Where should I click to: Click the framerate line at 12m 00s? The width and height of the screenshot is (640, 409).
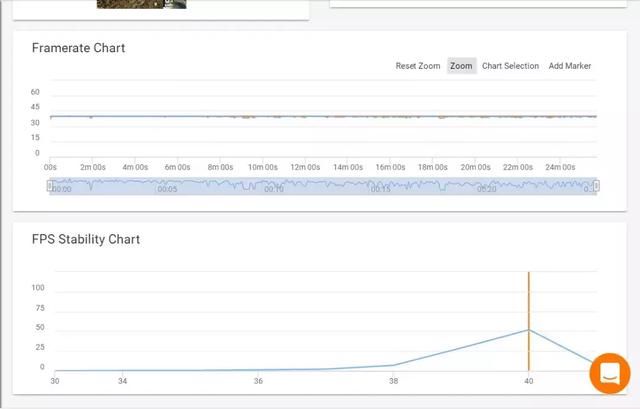305,116
